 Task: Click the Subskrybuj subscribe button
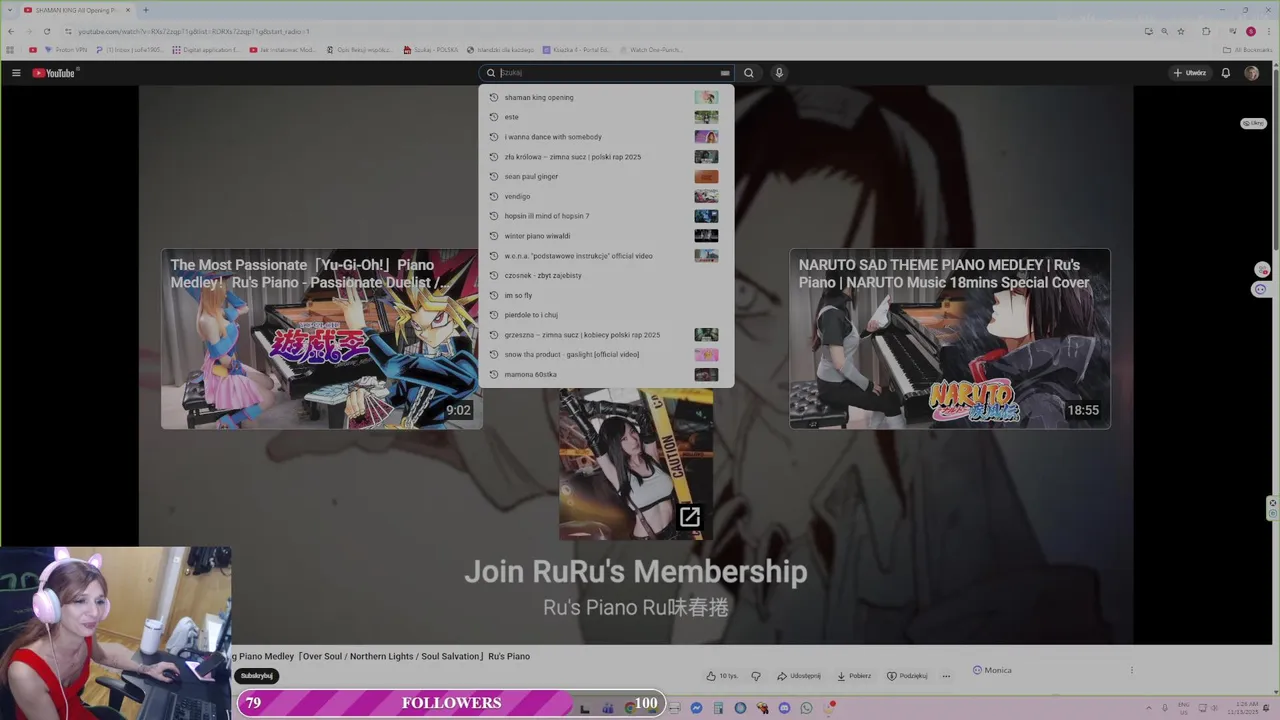(x=257, y=676)
